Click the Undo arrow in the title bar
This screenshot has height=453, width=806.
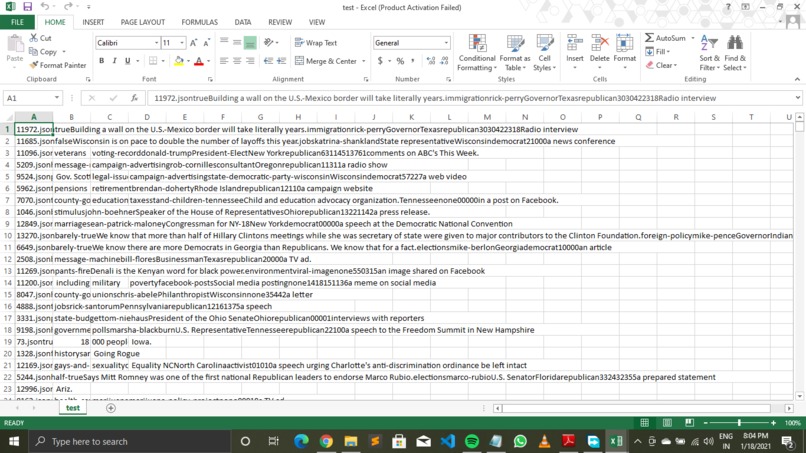[x=45, y=7]
